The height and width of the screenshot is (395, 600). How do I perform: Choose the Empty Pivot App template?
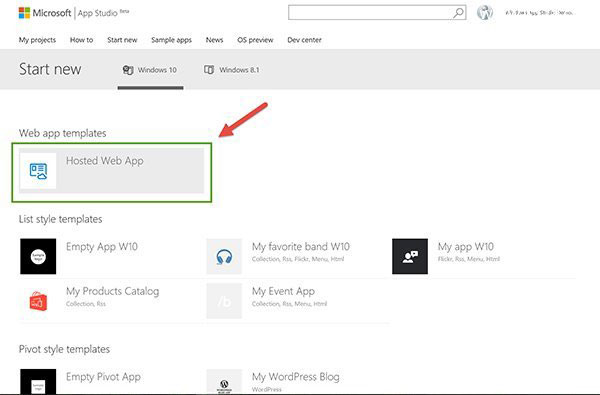(x=103, y=377)
